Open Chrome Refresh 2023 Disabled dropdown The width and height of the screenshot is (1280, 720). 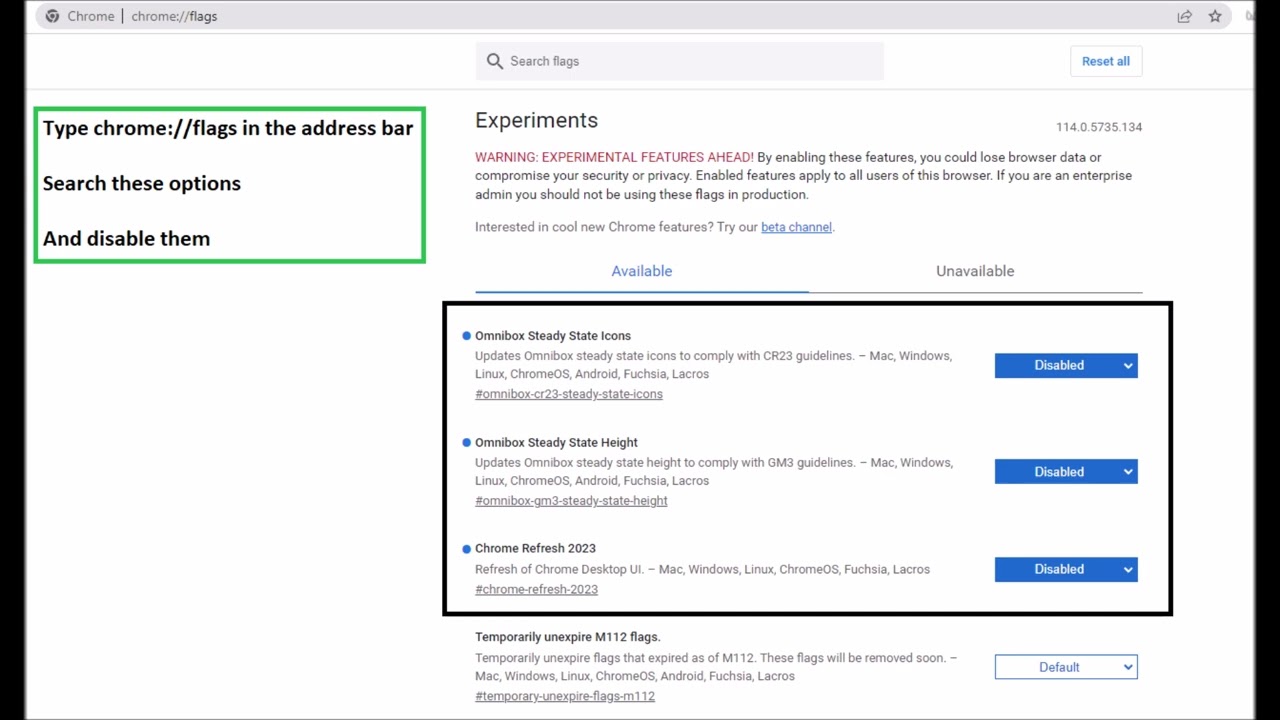pos(1066,569)
